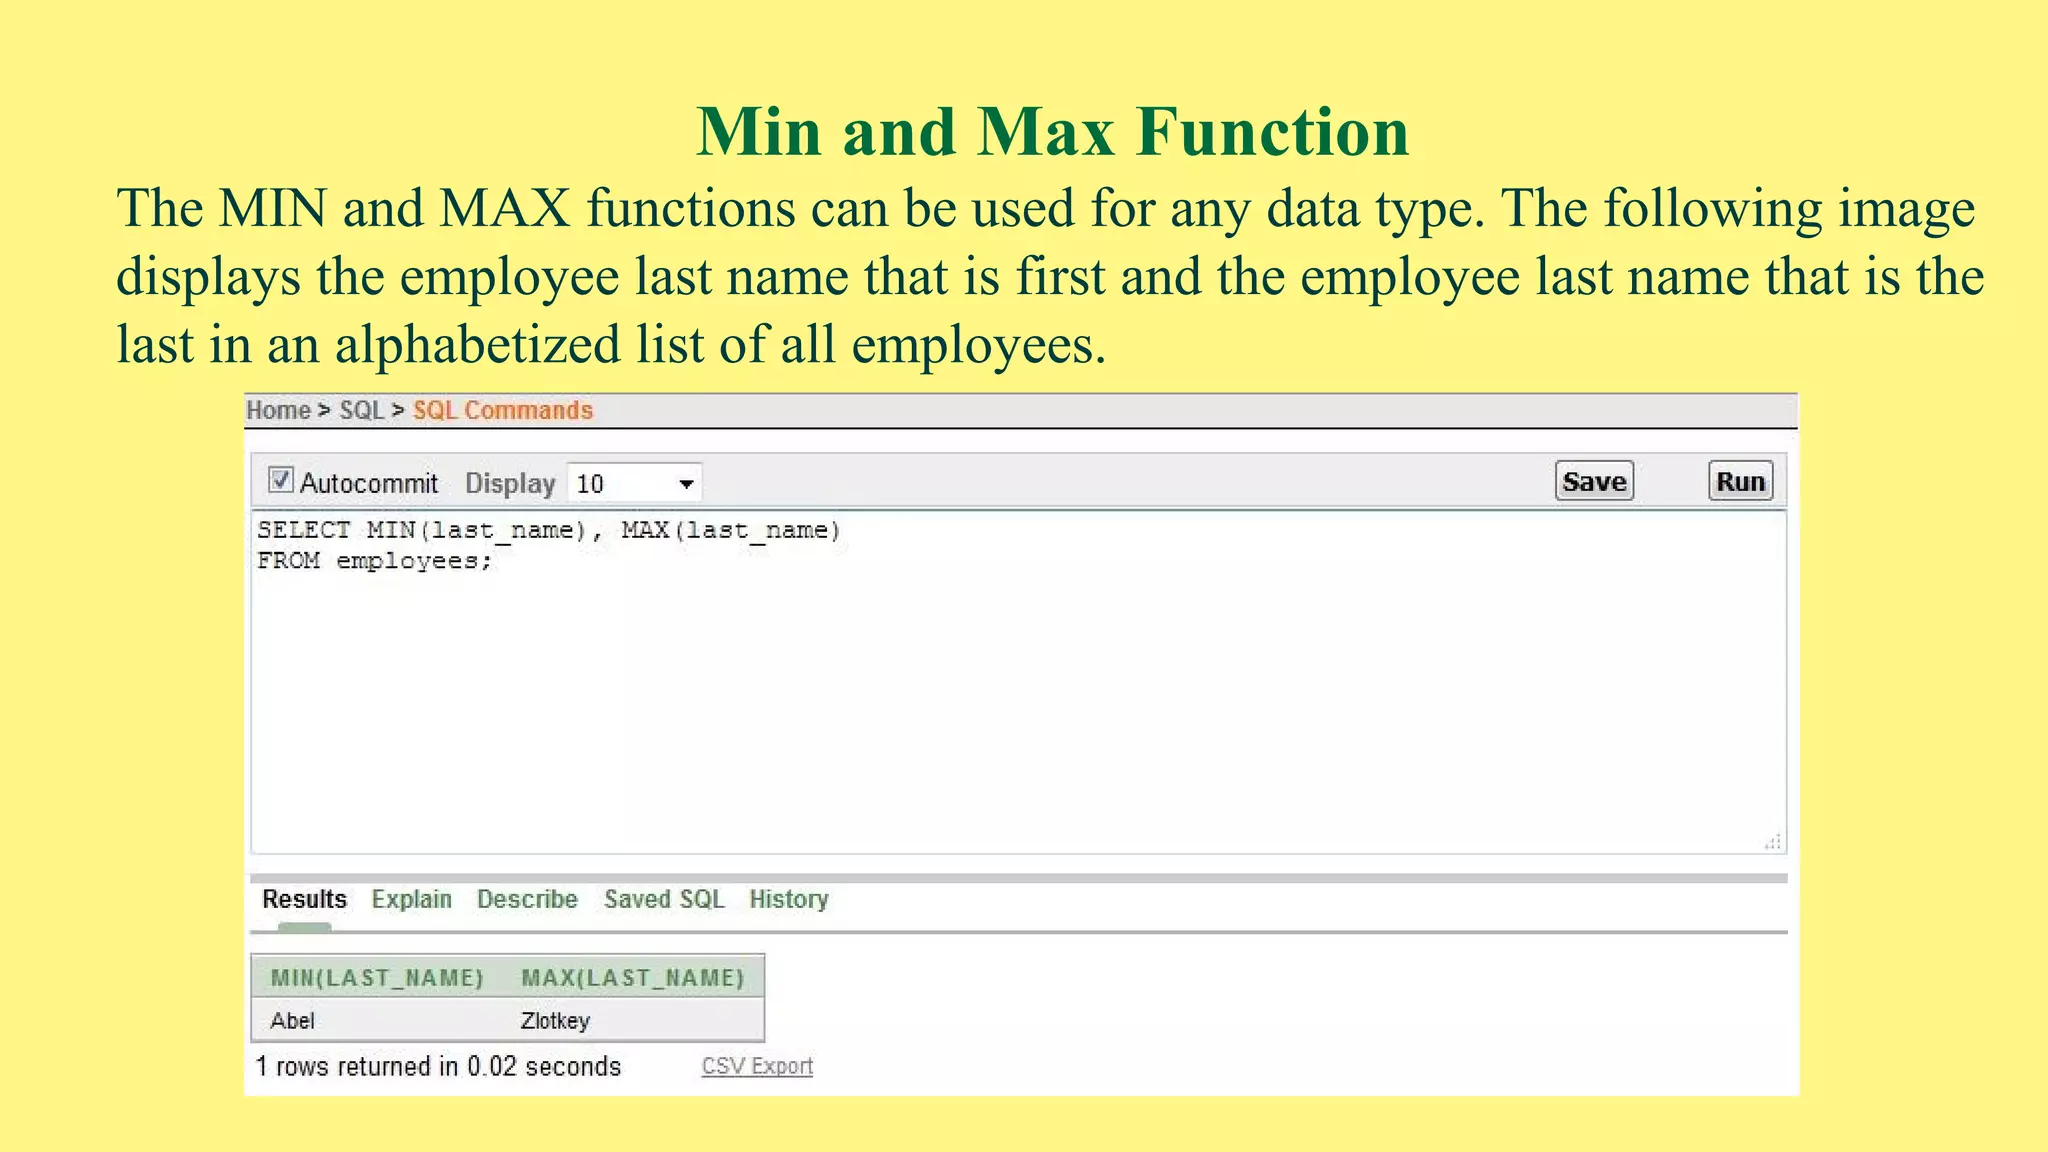Viewport: 2048px width, 1152px height.
Task: Select SQL Commands in the breadcrumb
Action: [503, 410]
